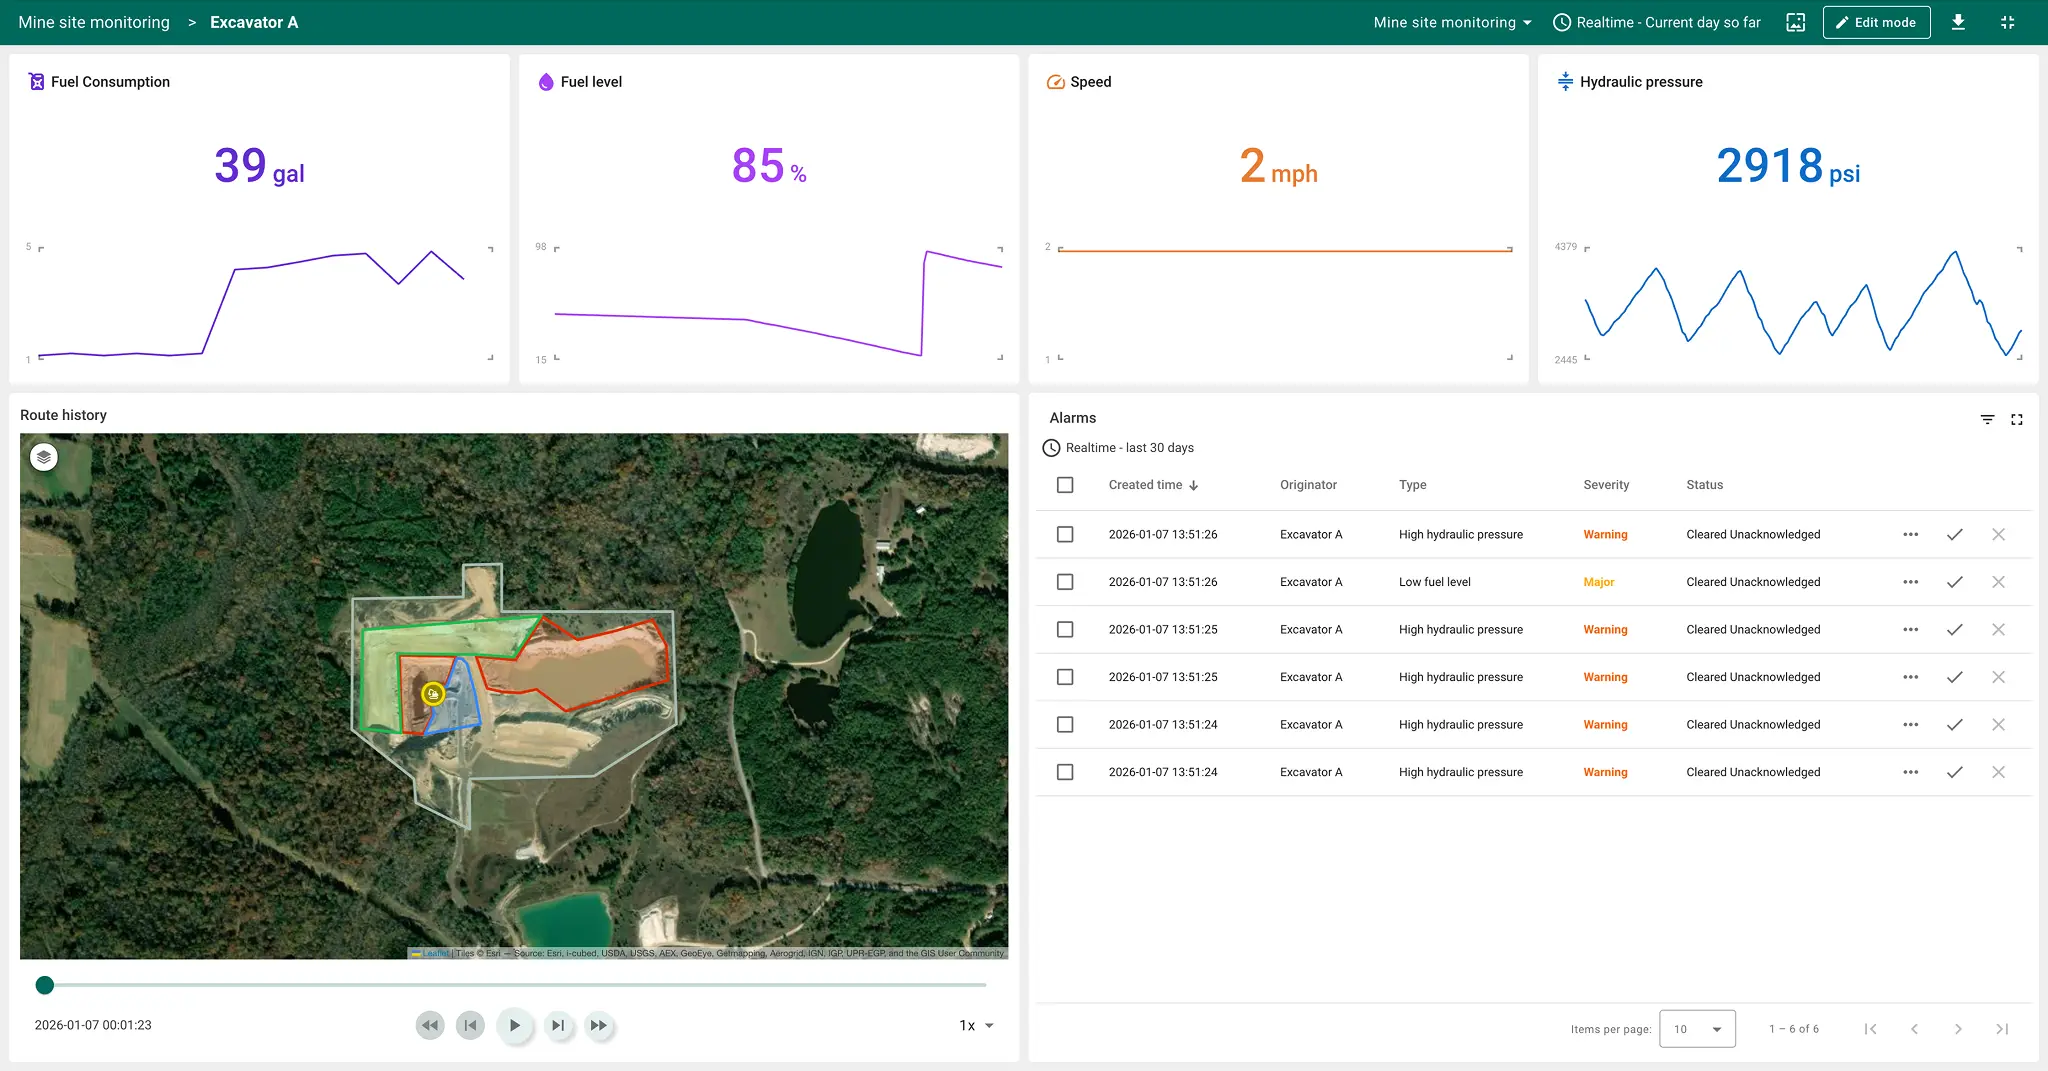Open map layers selector icon
The height and width of the screenshot is (1071, 2048).
point(44,457)
